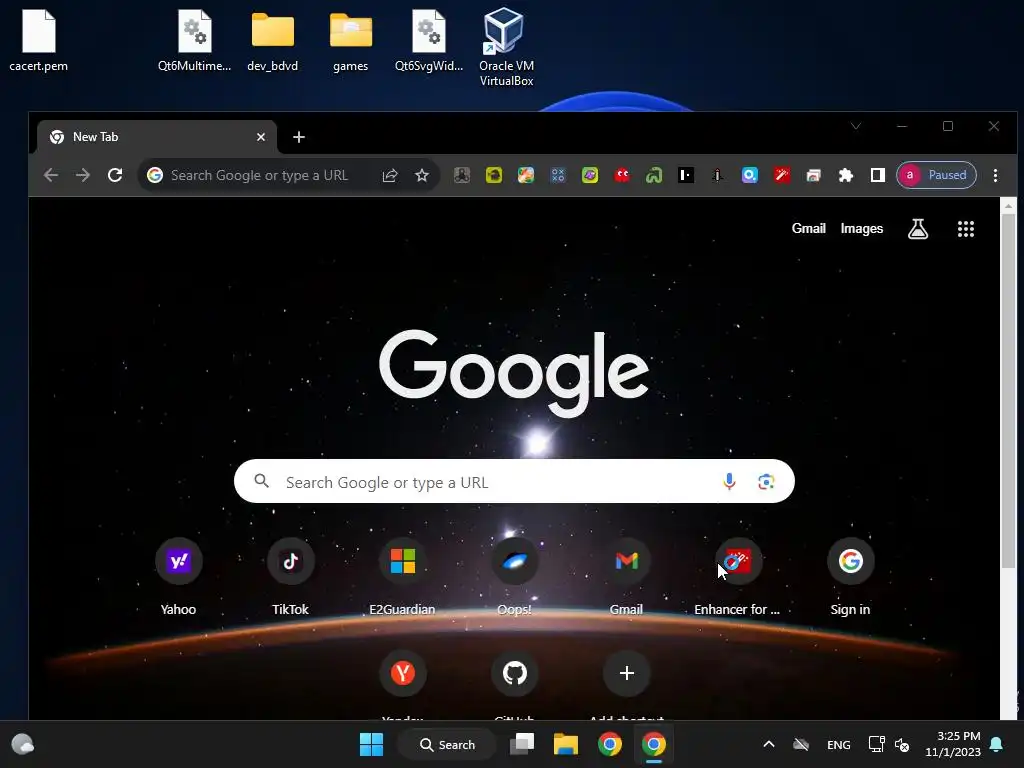Screen dimensions: 1024x768
Task: Go back using the browser back arrow
Action: pyautogui.click(x=51, y=175)
